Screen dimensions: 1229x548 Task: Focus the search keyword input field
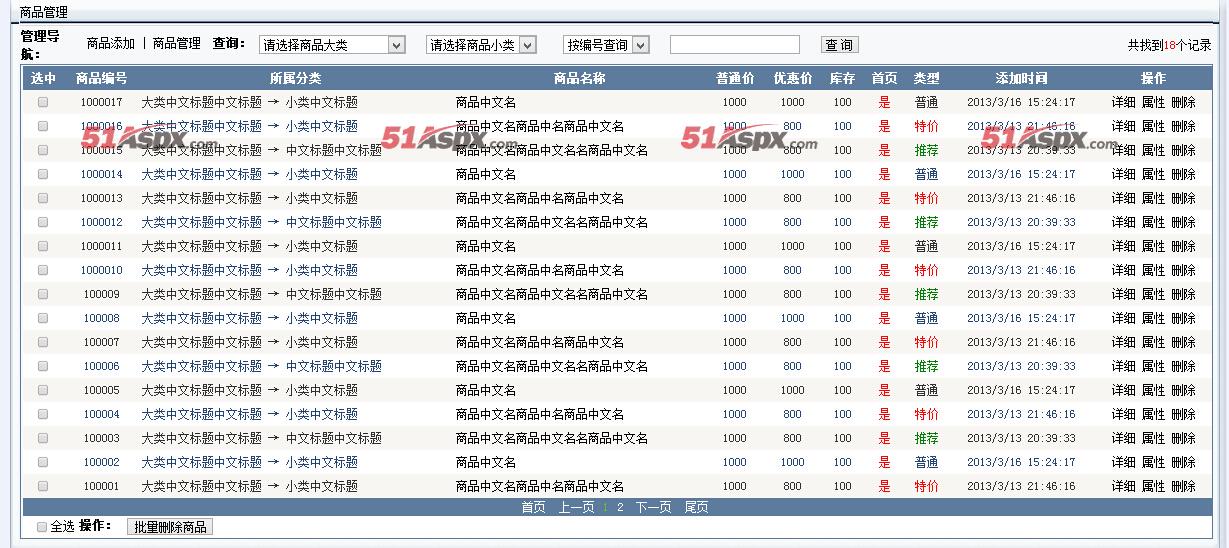pyautogui.click(x=734, y=45)
